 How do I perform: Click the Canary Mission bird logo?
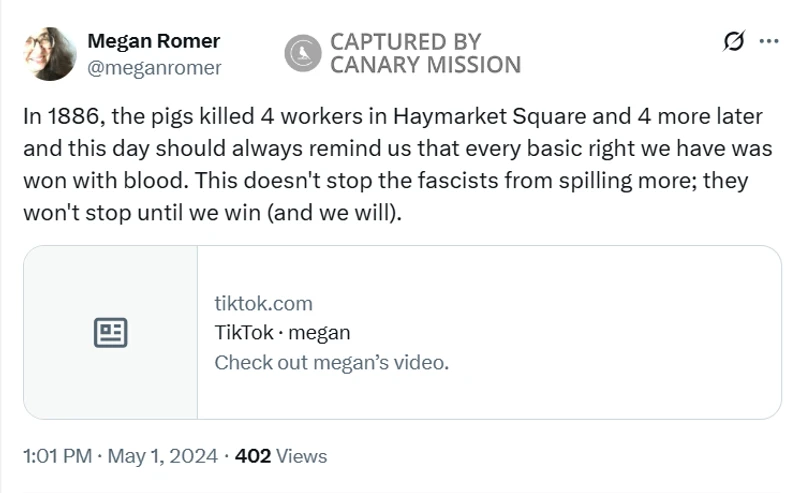coord(301,53)
